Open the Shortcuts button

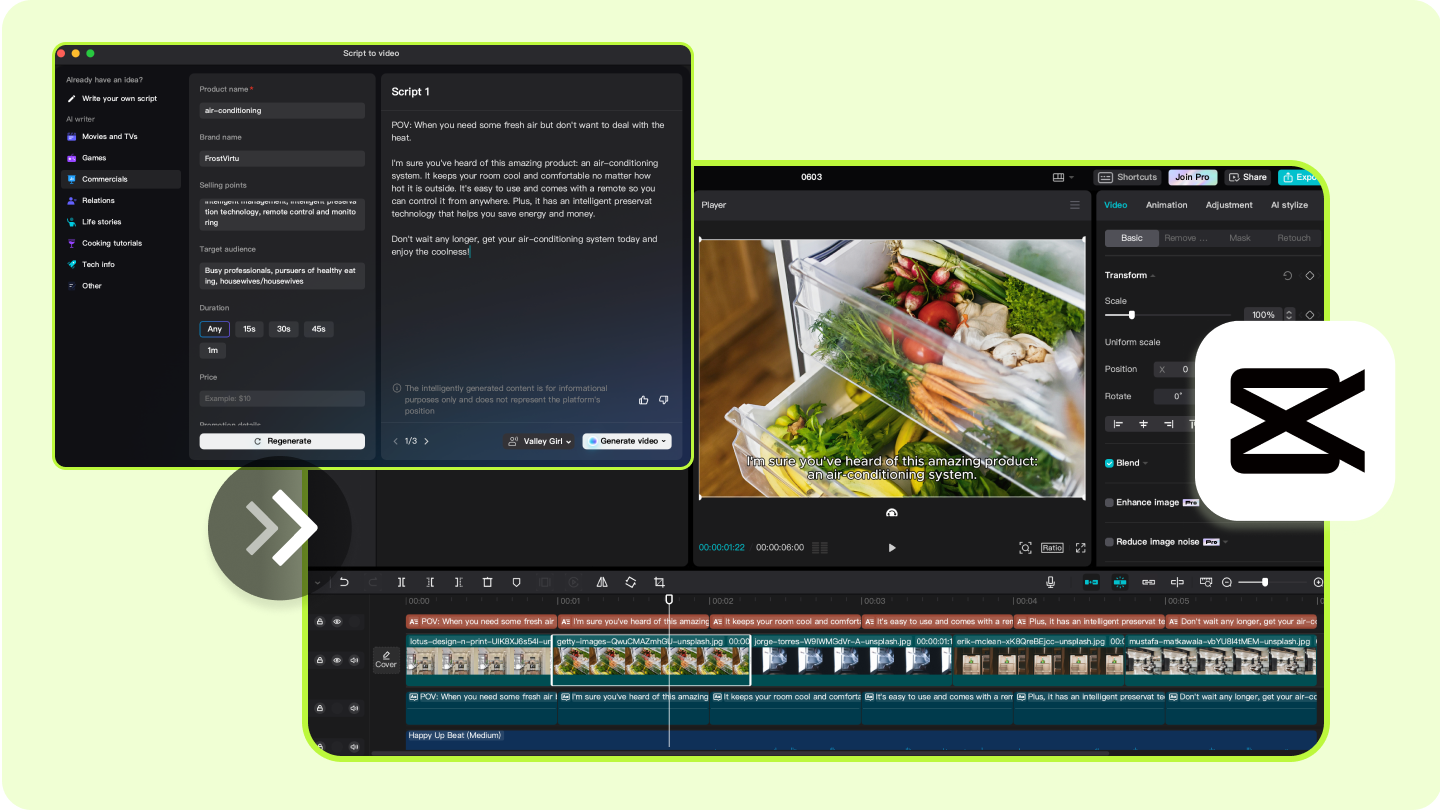[x=1127, y=177]
